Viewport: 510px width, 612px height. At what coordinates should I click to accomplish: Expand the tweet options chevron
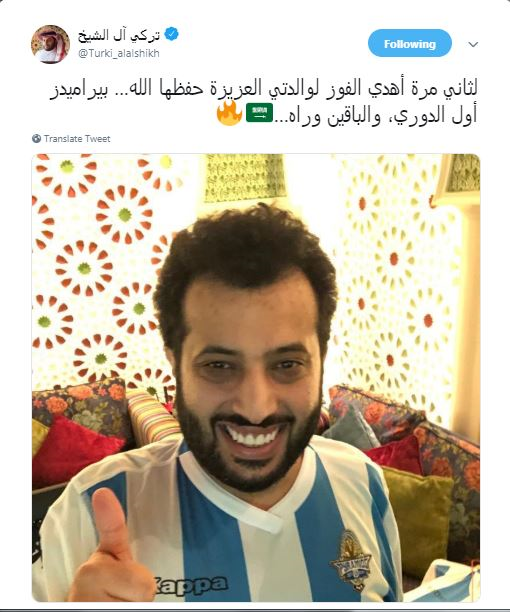click(x=473, y=44)
